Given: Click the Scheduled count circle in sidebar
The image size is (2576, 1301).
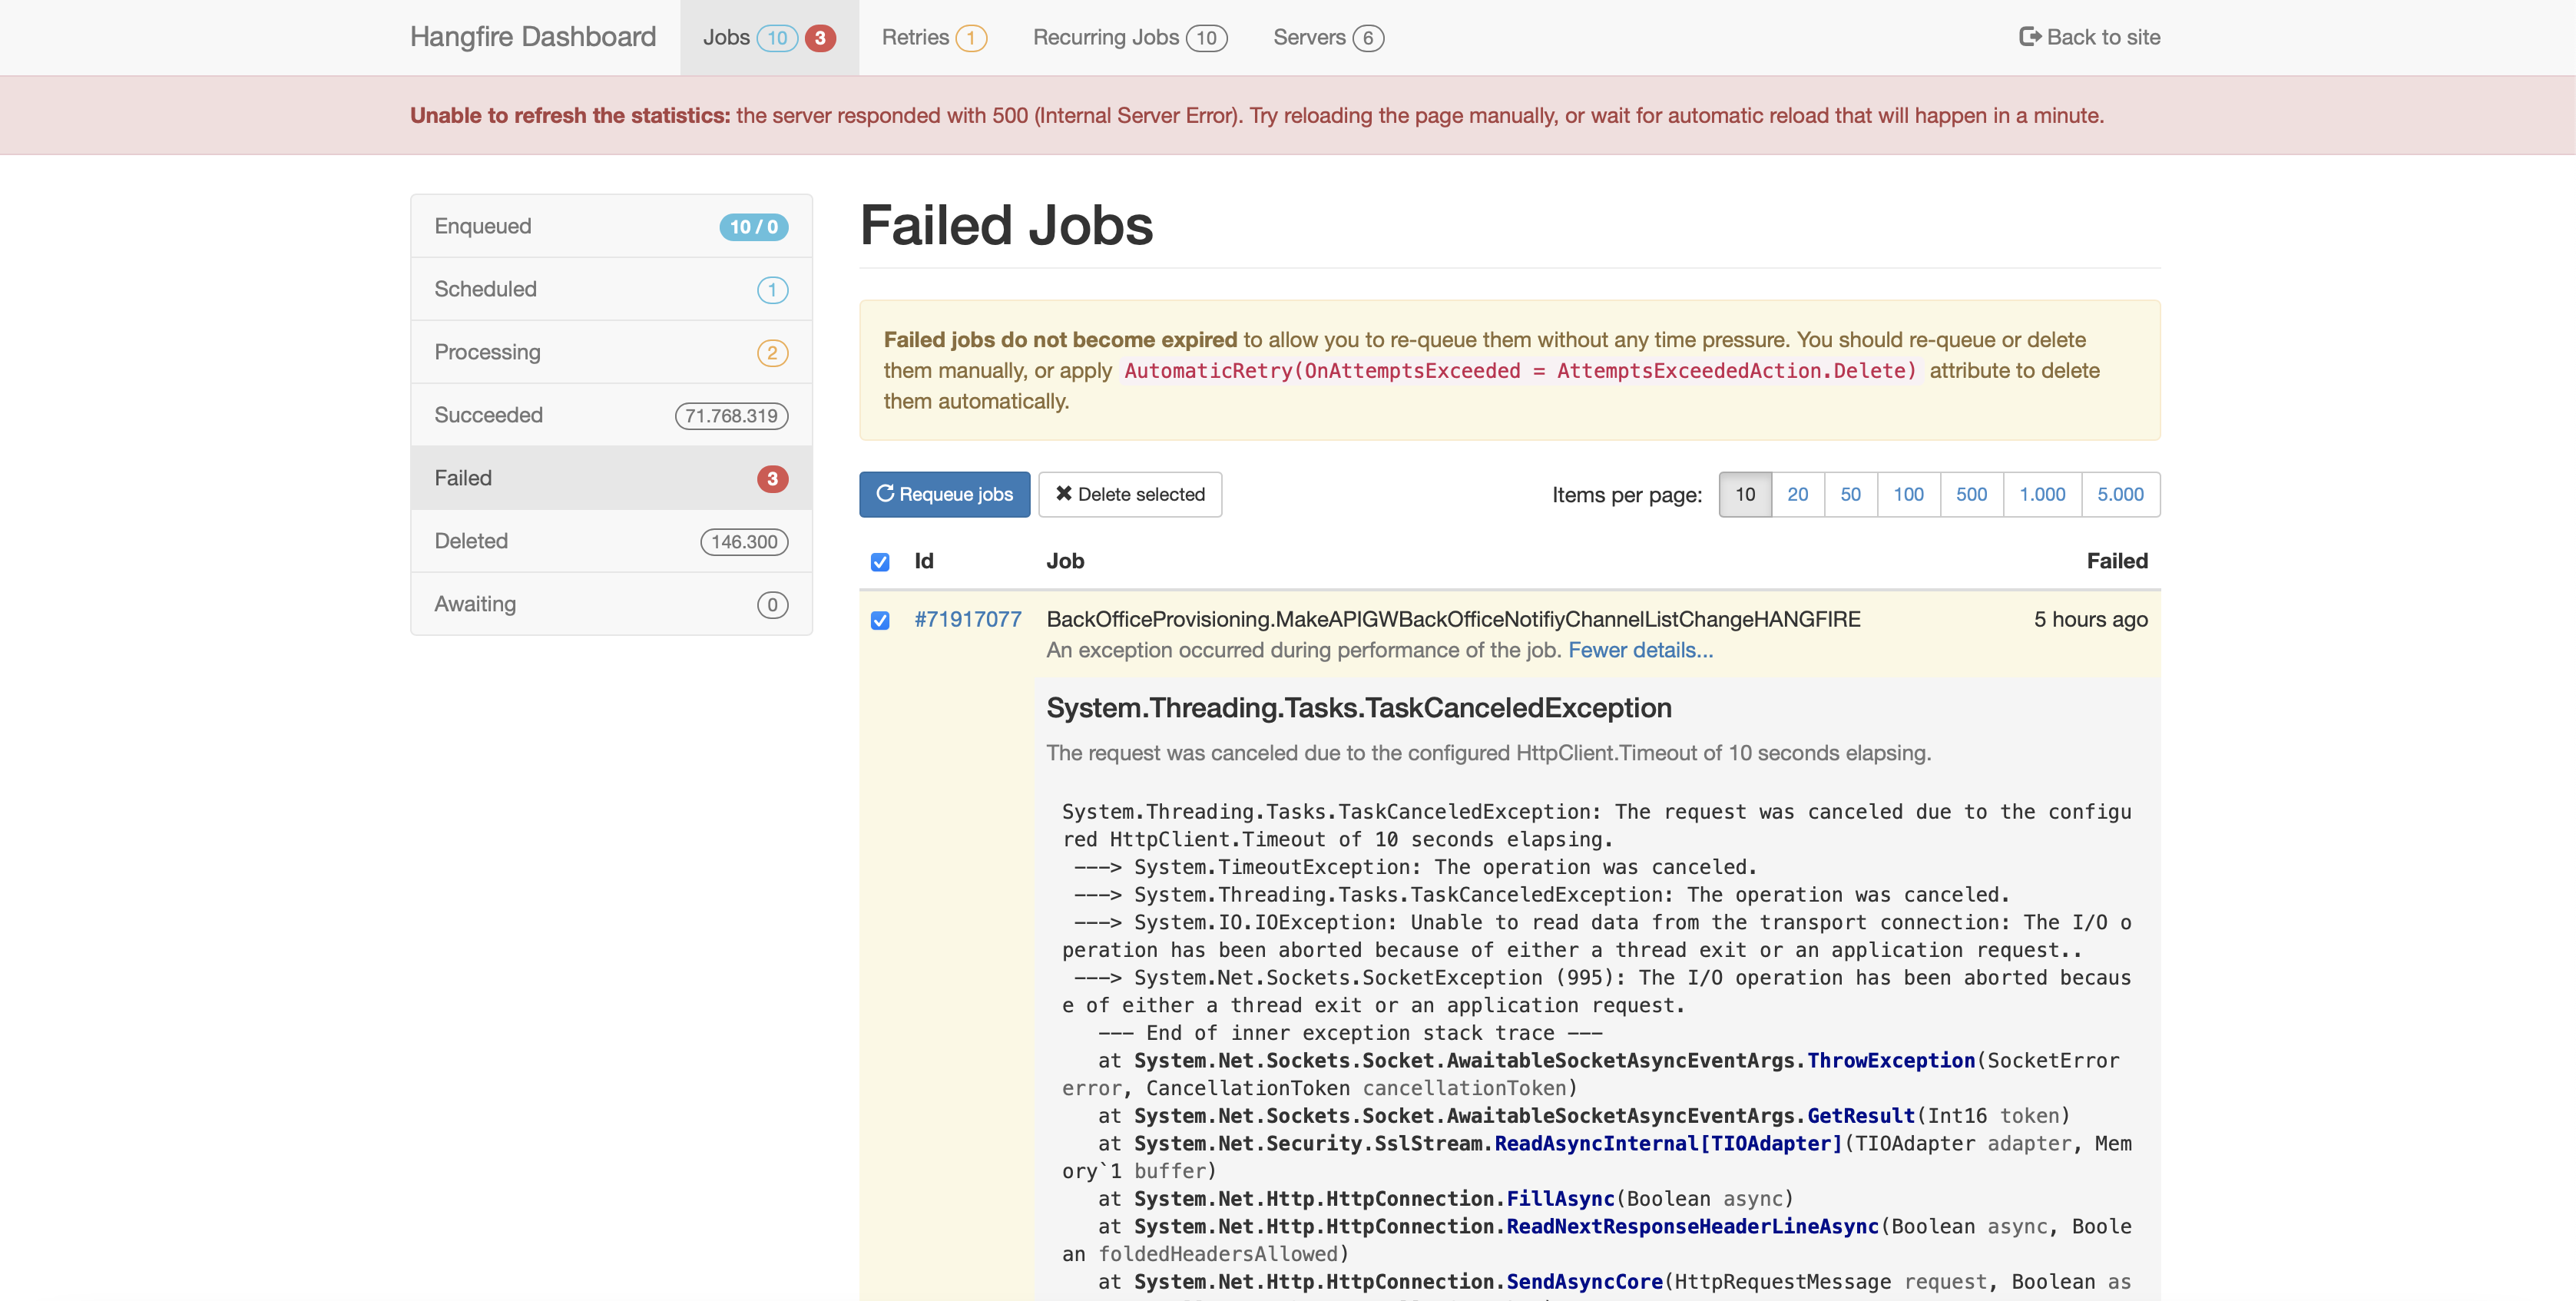Looking at the screenshot, I should (772, 289).
